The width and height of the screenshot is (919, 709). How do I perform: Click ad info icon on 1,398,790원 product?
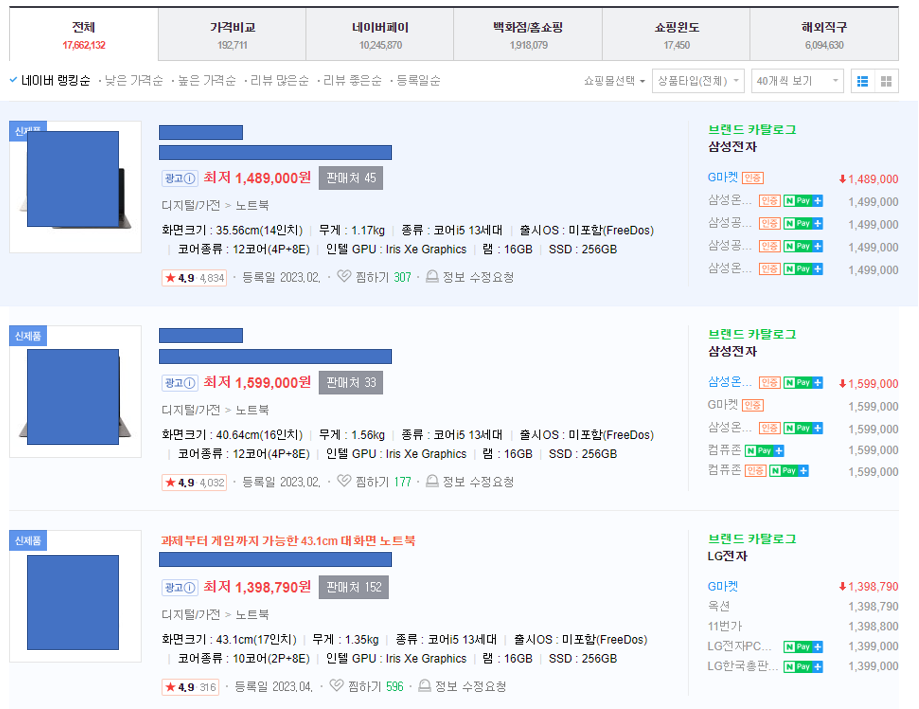click(190, 588)
